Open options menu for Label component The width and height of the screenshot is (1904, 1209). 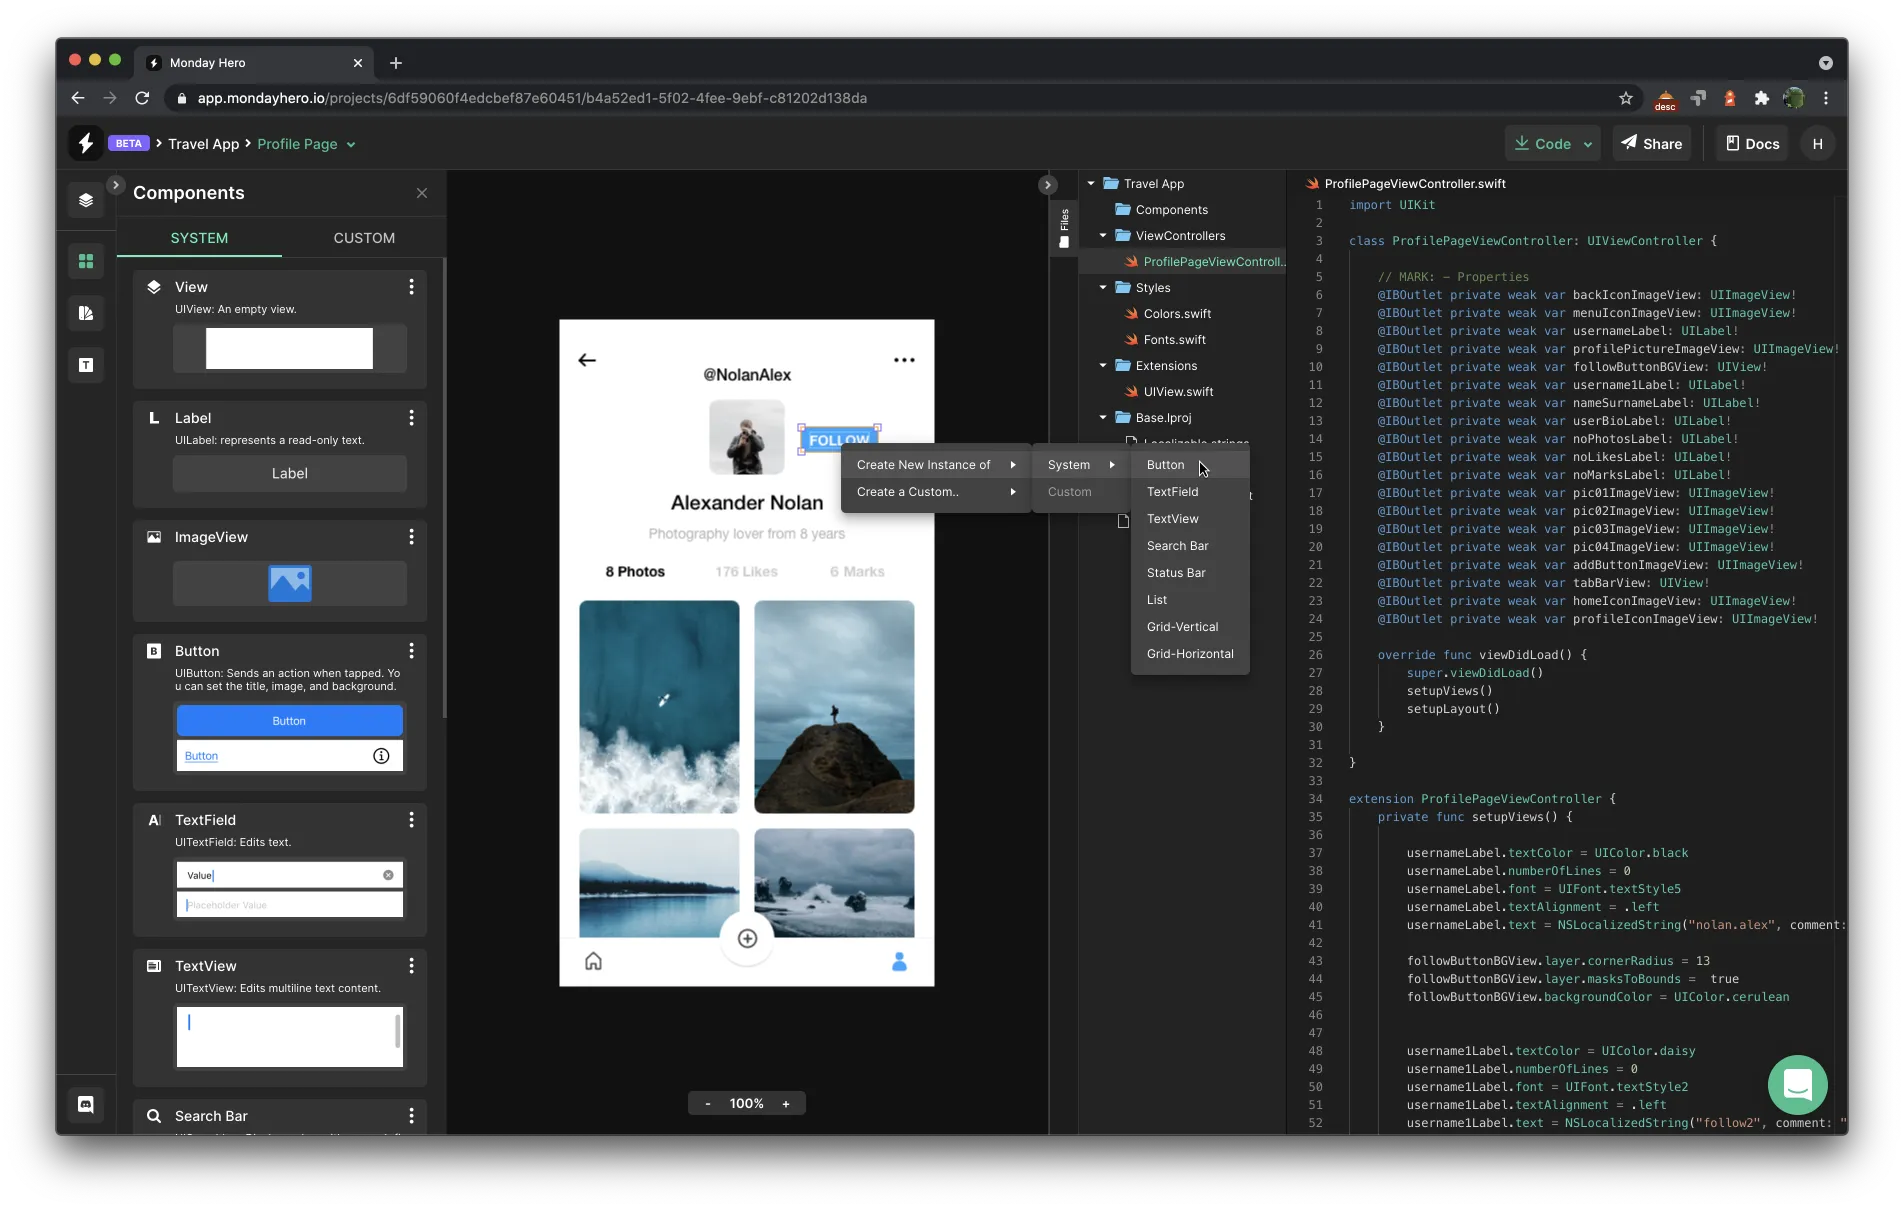411,418
